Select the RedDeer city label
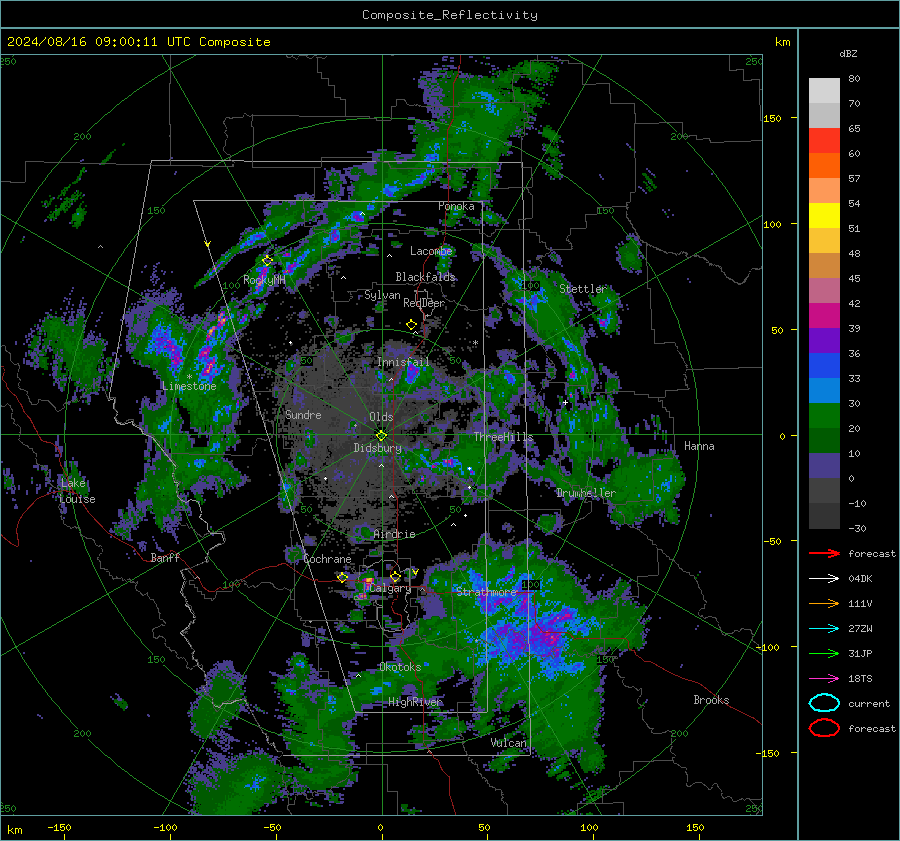 [x=424, y=303]
